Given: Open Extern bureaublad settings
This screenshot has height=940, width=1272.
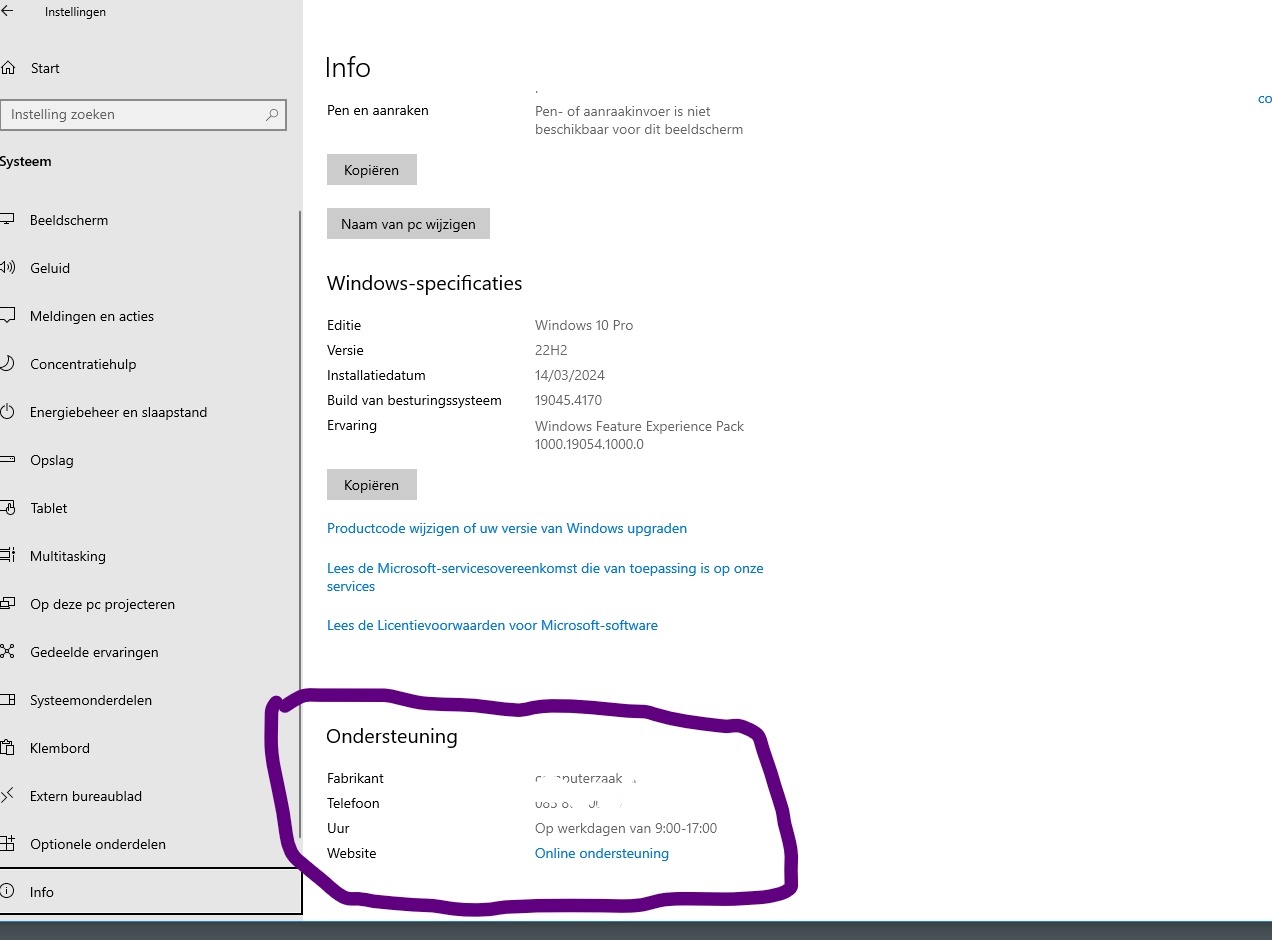Looking at the screenshot, I should (x=86, y=796).
